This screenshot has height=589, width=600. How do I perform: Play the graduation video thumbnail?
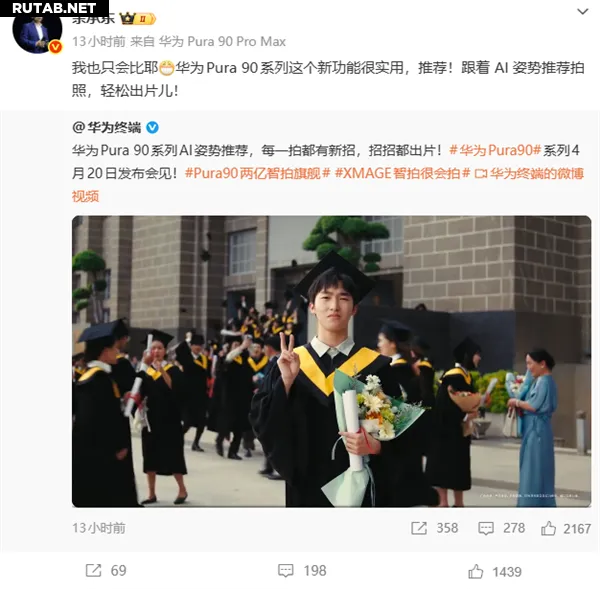pos(331,361)
